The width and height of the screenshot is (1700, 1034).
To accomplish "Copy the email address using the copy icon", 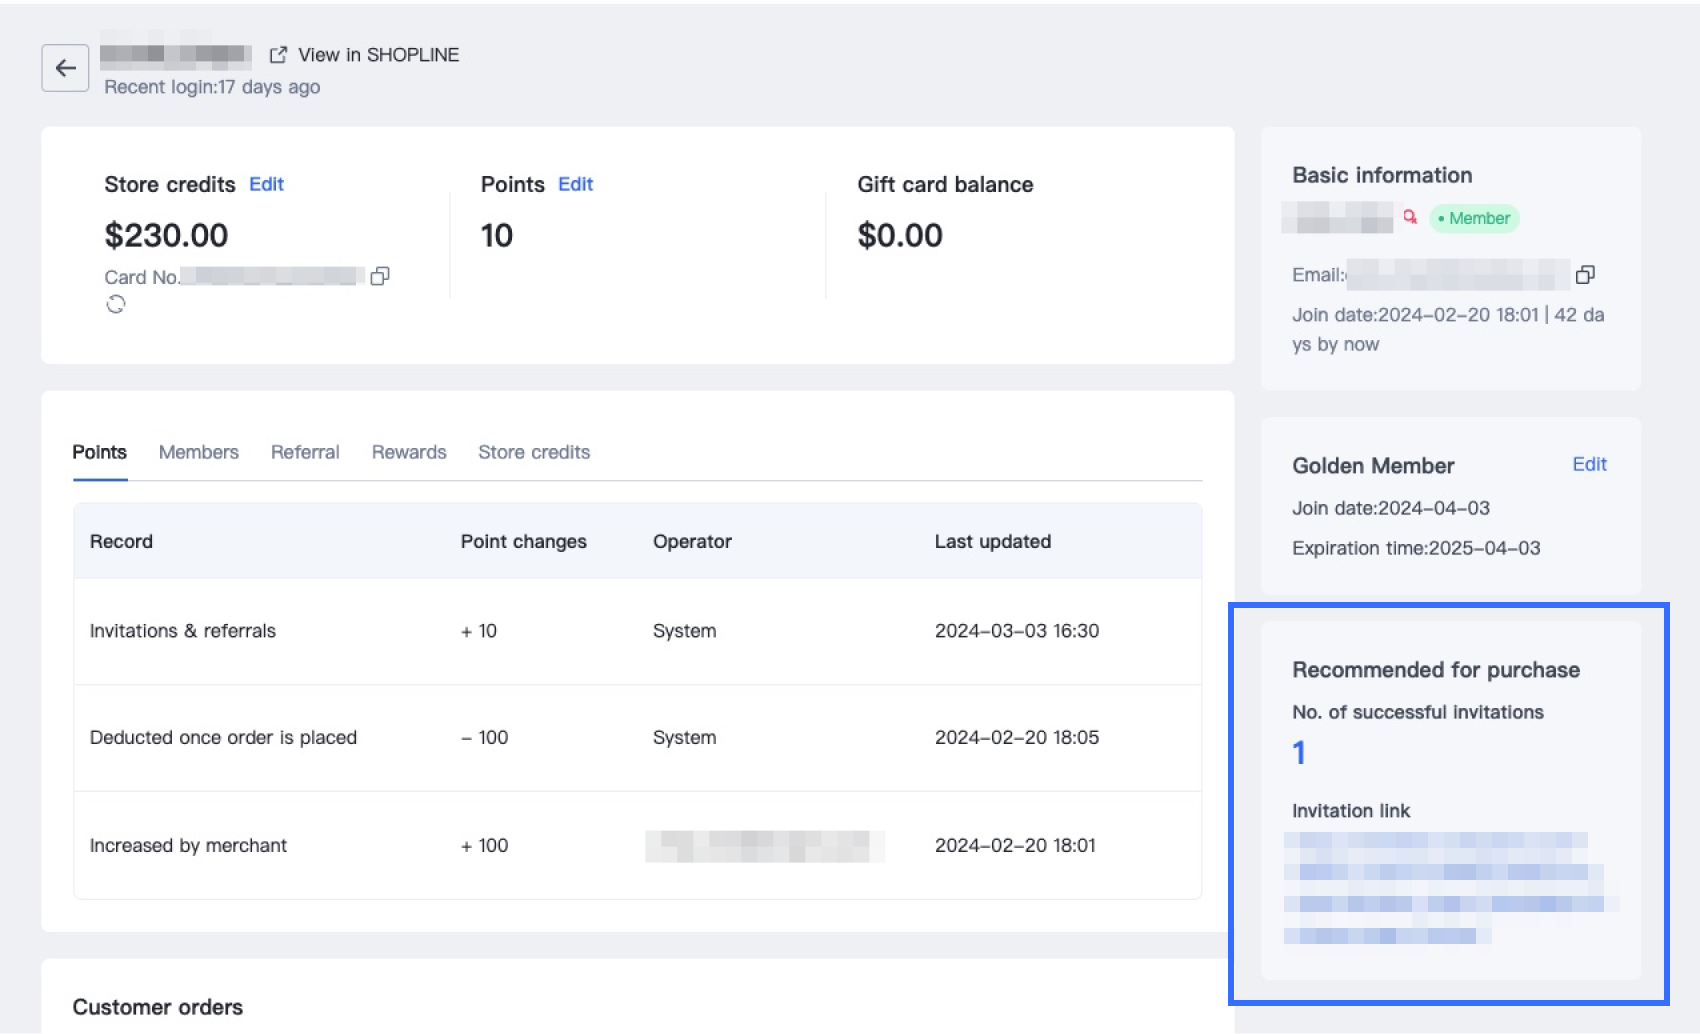I will tap(1585, 274).
